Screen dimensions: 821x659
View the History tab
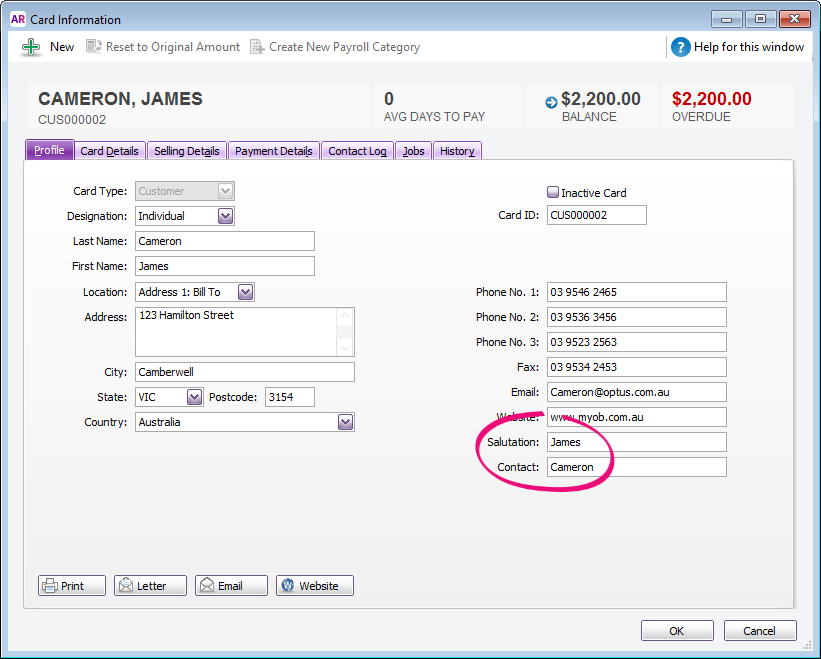(457, 151)
